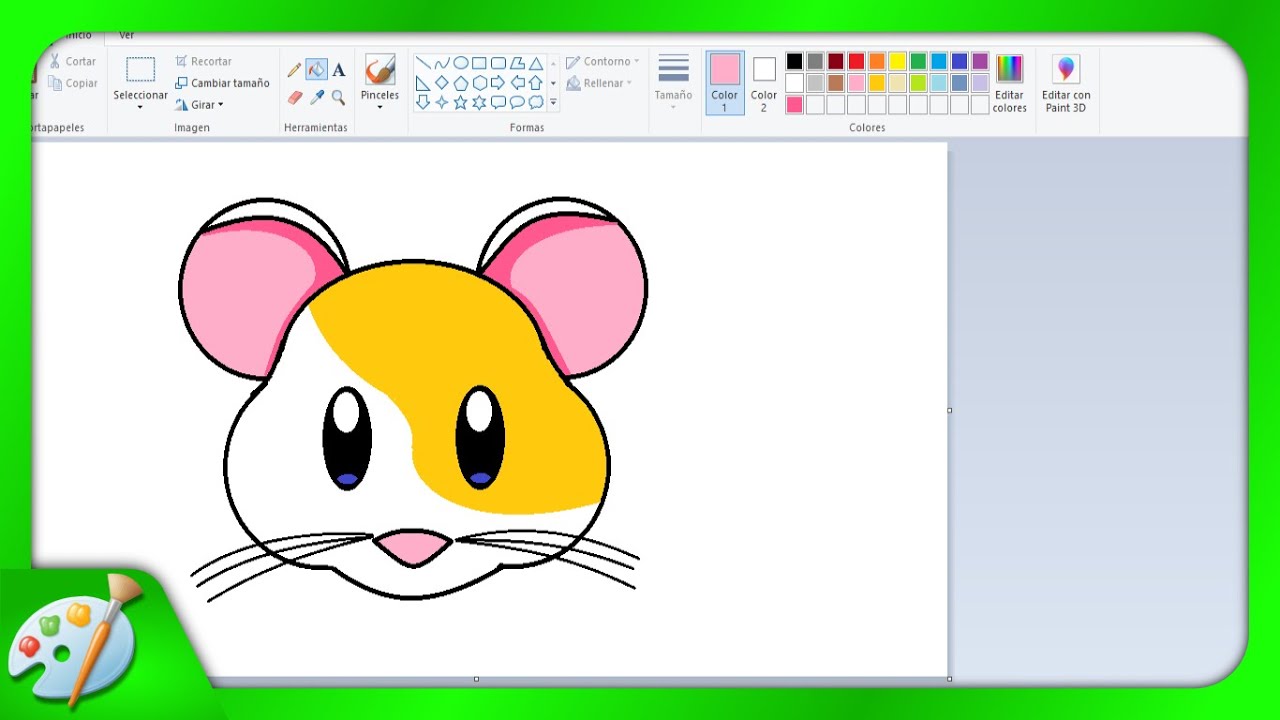Click the hamster's pink nose
The image size is (1280, 720).
[412, 548]
